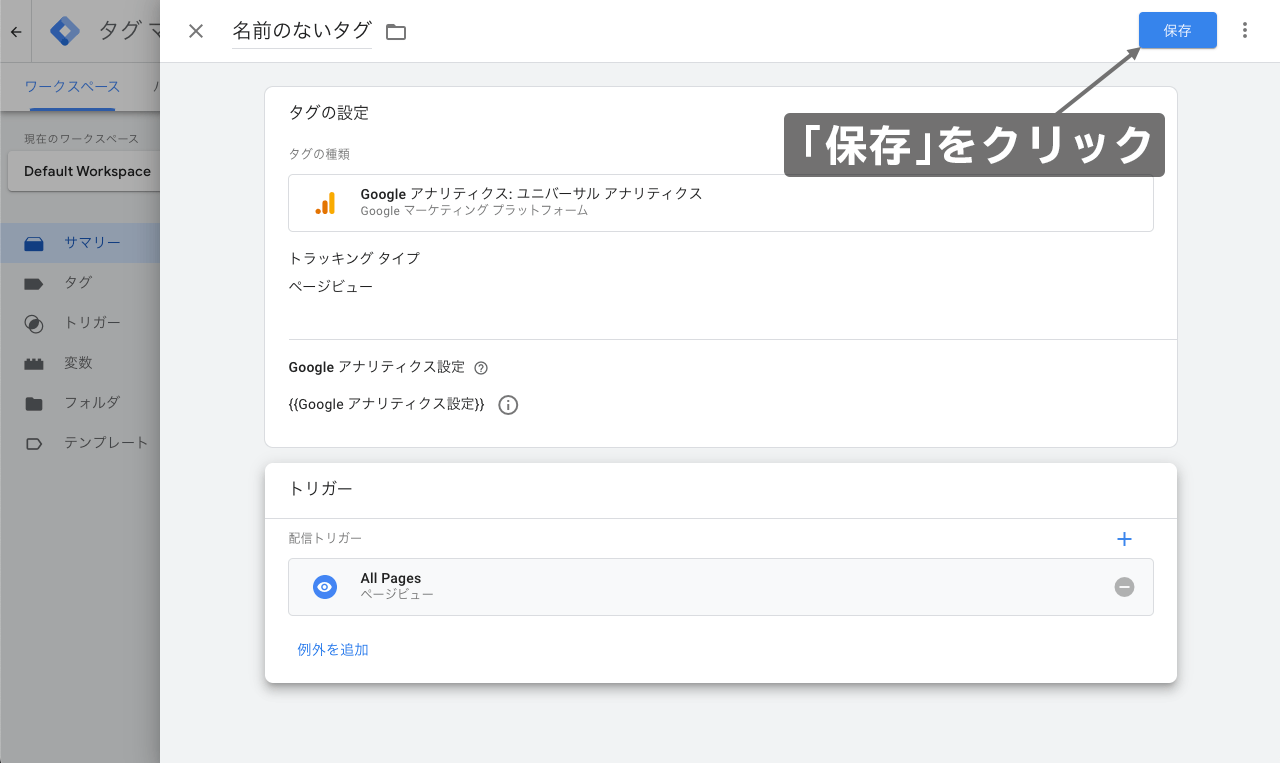
Task: Click the folder icon next to tag name
Action: pyautogui.click(x=395, y=31)
